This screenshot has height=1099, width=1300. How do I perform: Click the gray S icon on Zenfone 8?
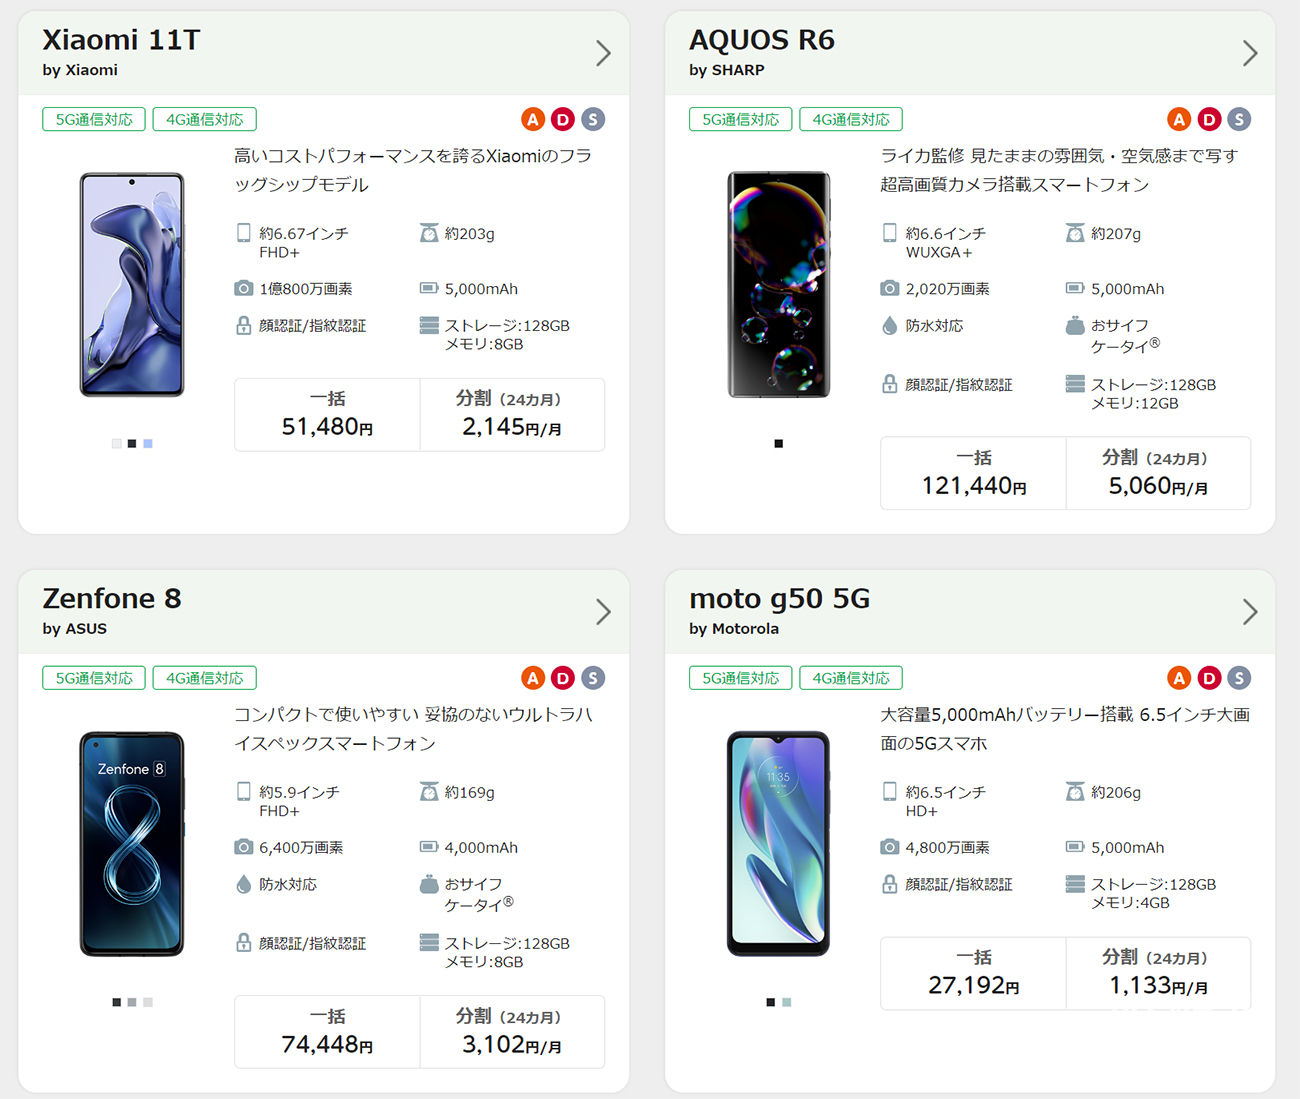[593, 679]
